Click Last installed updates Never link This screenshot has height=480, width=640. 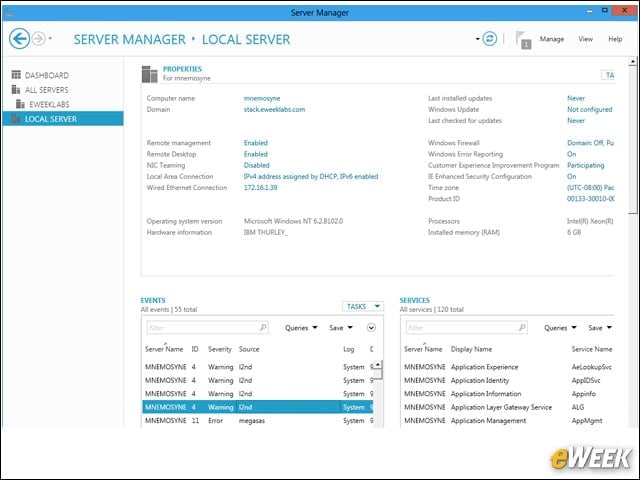click(576, 98)
